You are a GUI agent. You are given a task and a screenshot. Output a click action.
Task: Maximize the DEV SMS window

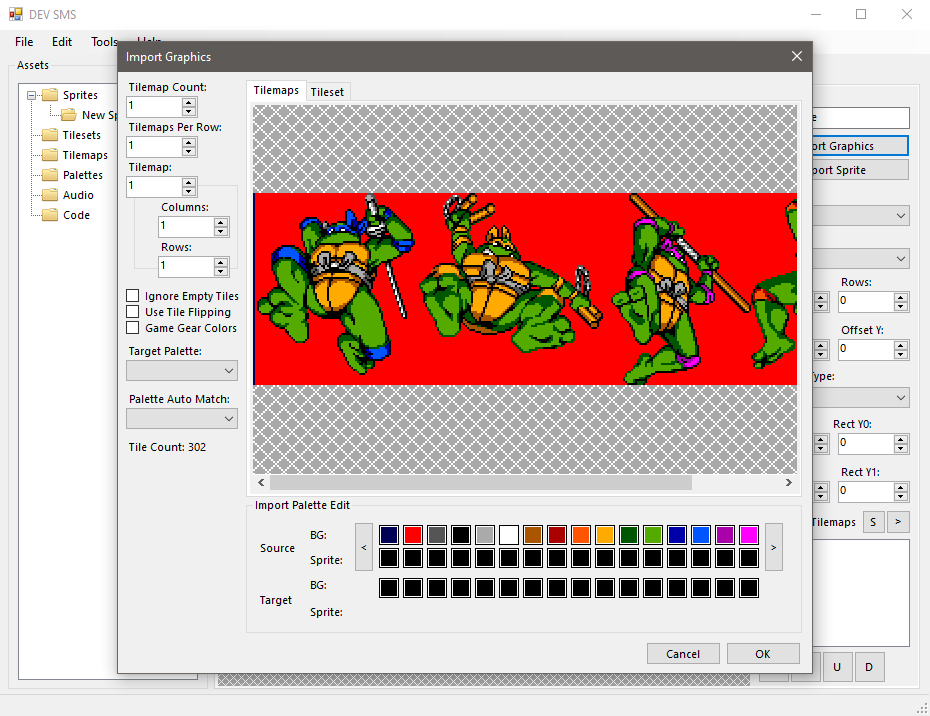[x=861, y=14]
